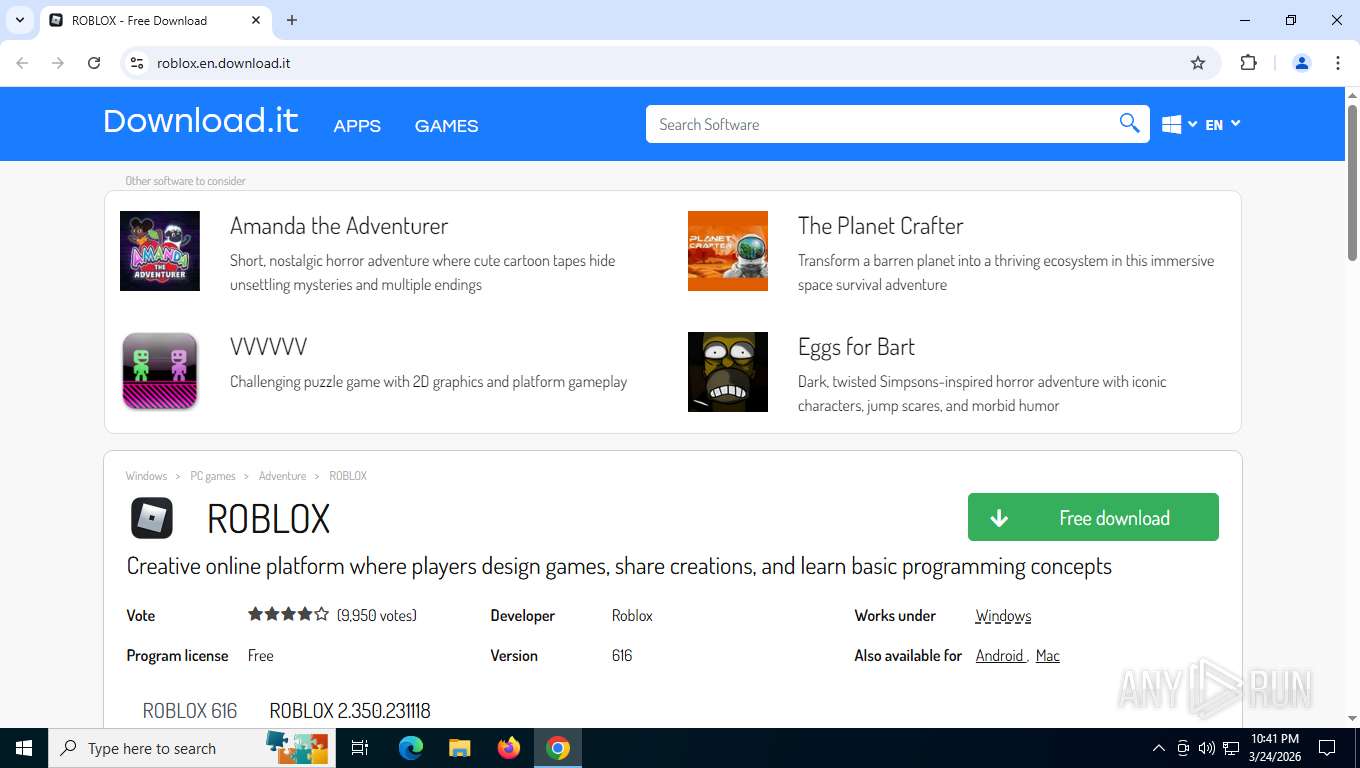Click the Eggs for Bart thumbnail

click(728, 372)
